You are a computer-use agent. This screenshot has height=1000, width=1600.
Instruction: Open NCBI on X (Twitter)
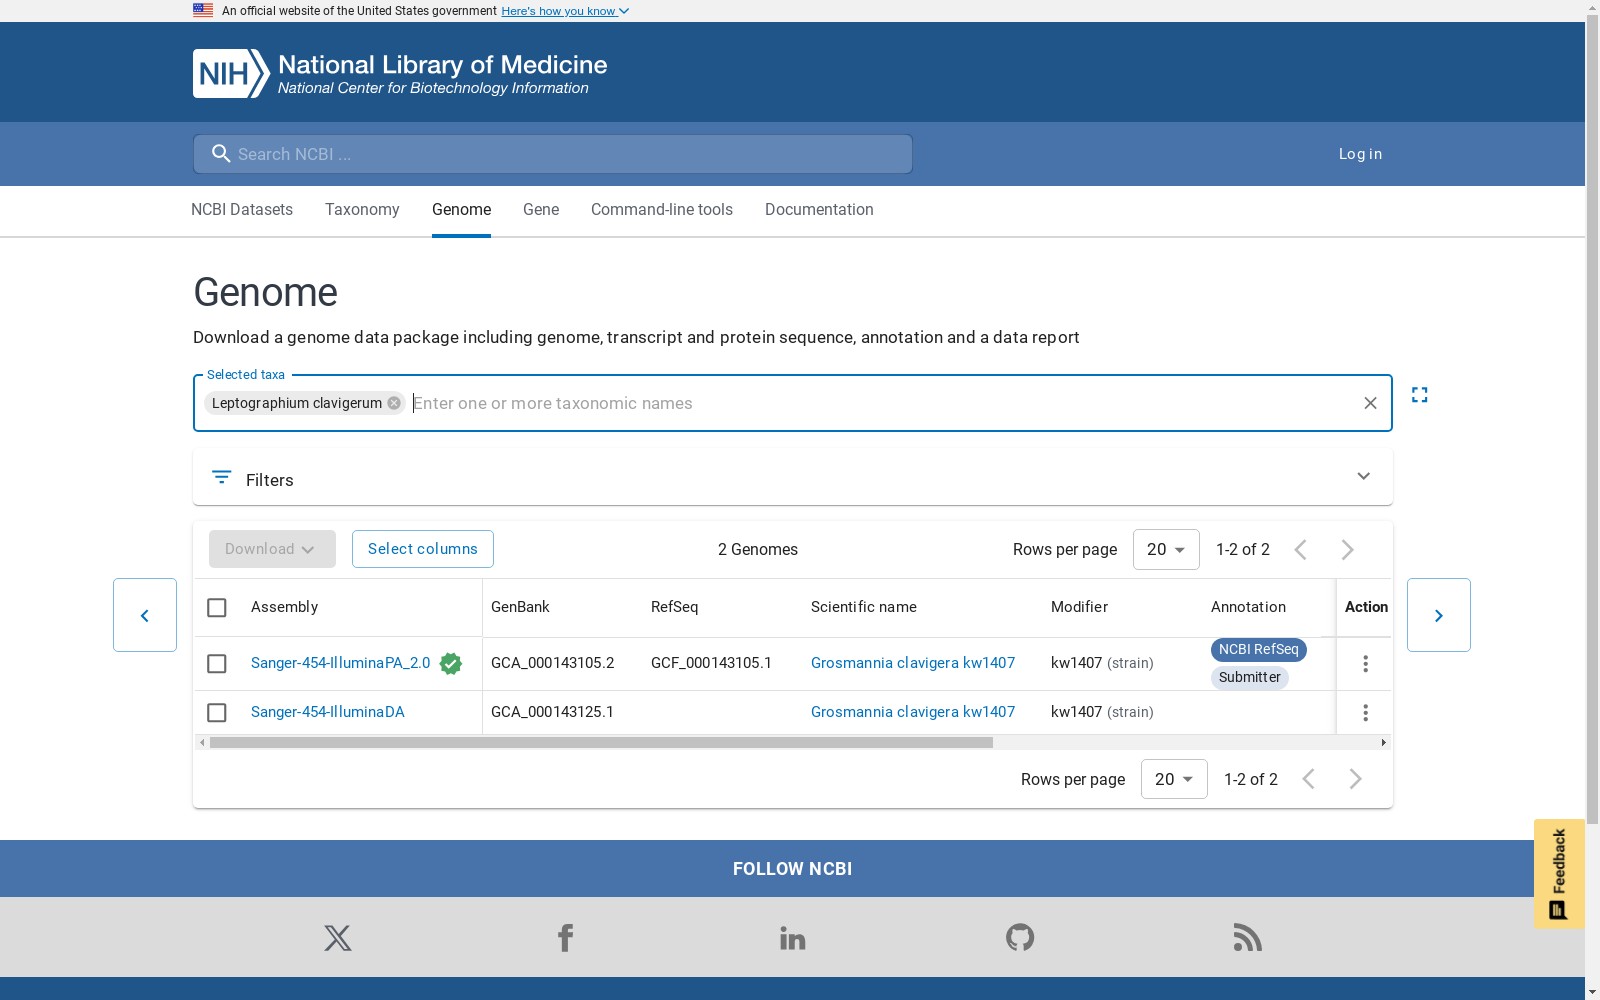pos(338,937)
